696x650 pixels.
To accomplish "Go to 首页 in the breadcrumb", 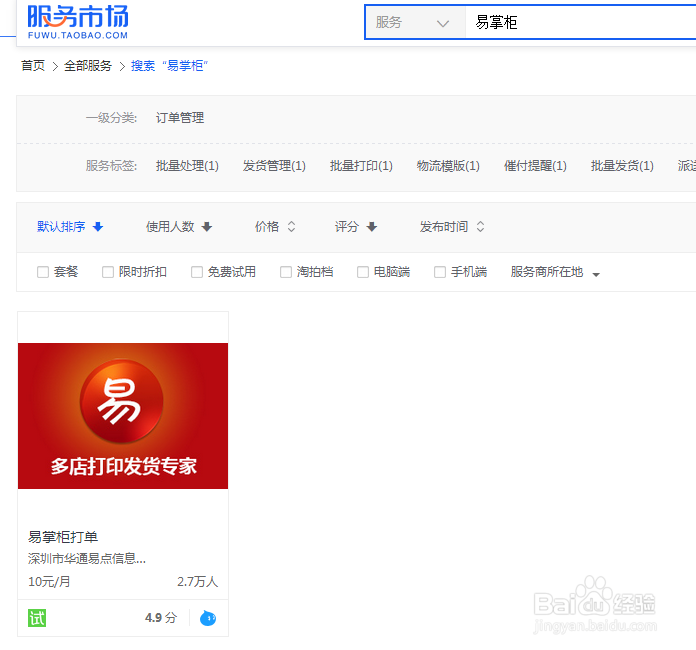I will [33, 66].
